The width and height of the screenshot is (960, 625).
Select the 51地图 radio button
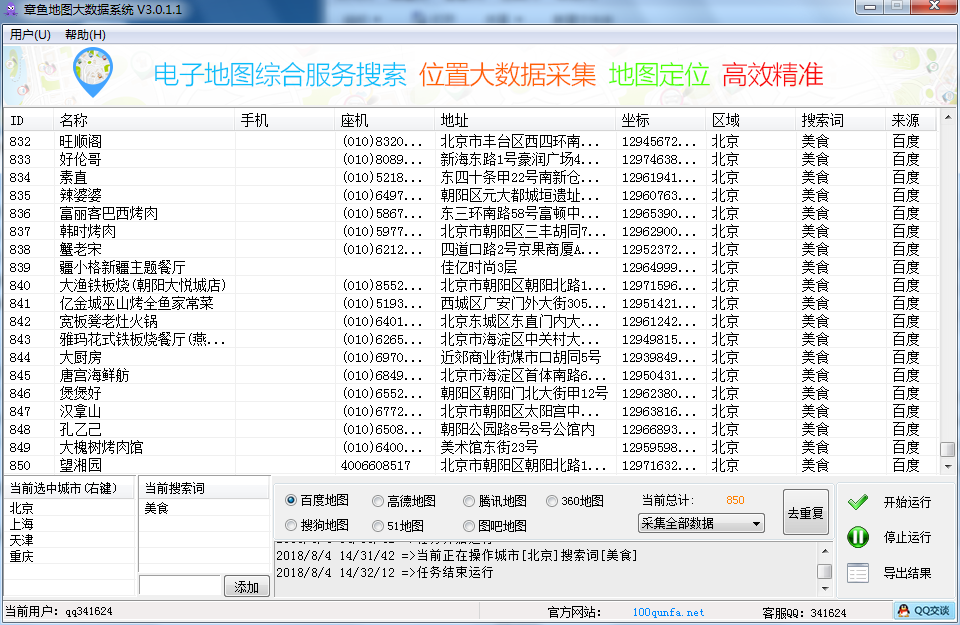(x=378, y=526)
